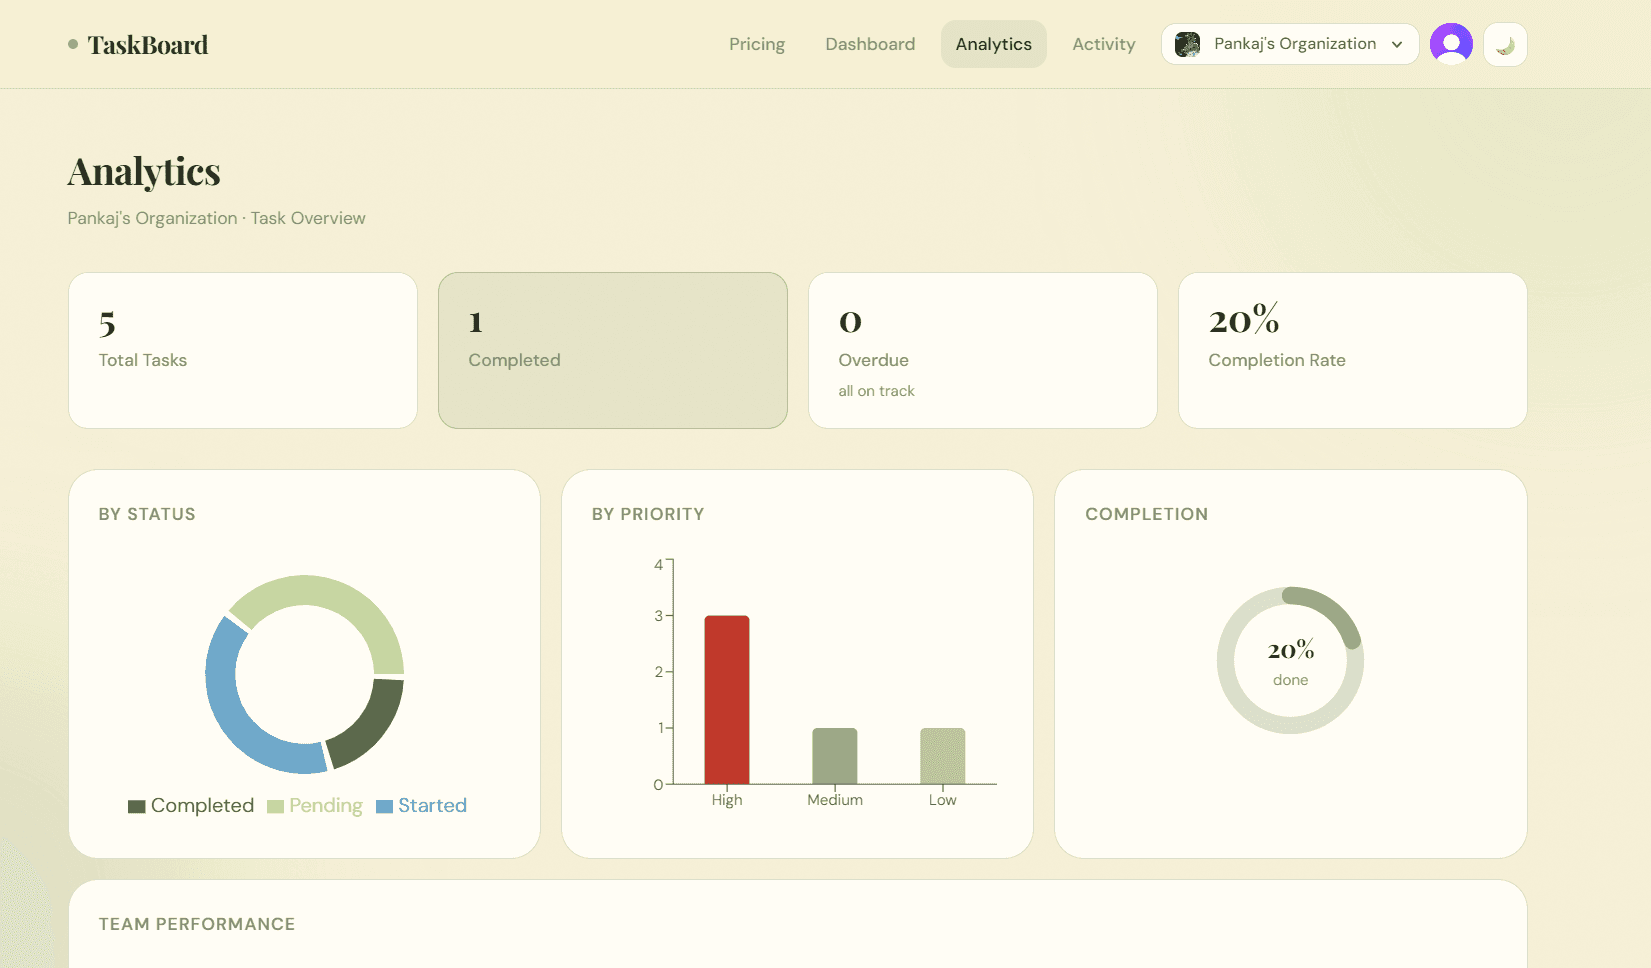Toggle the Pending legend entry
The width and height of the screenshot is (1651, 968).
point(315,806)
